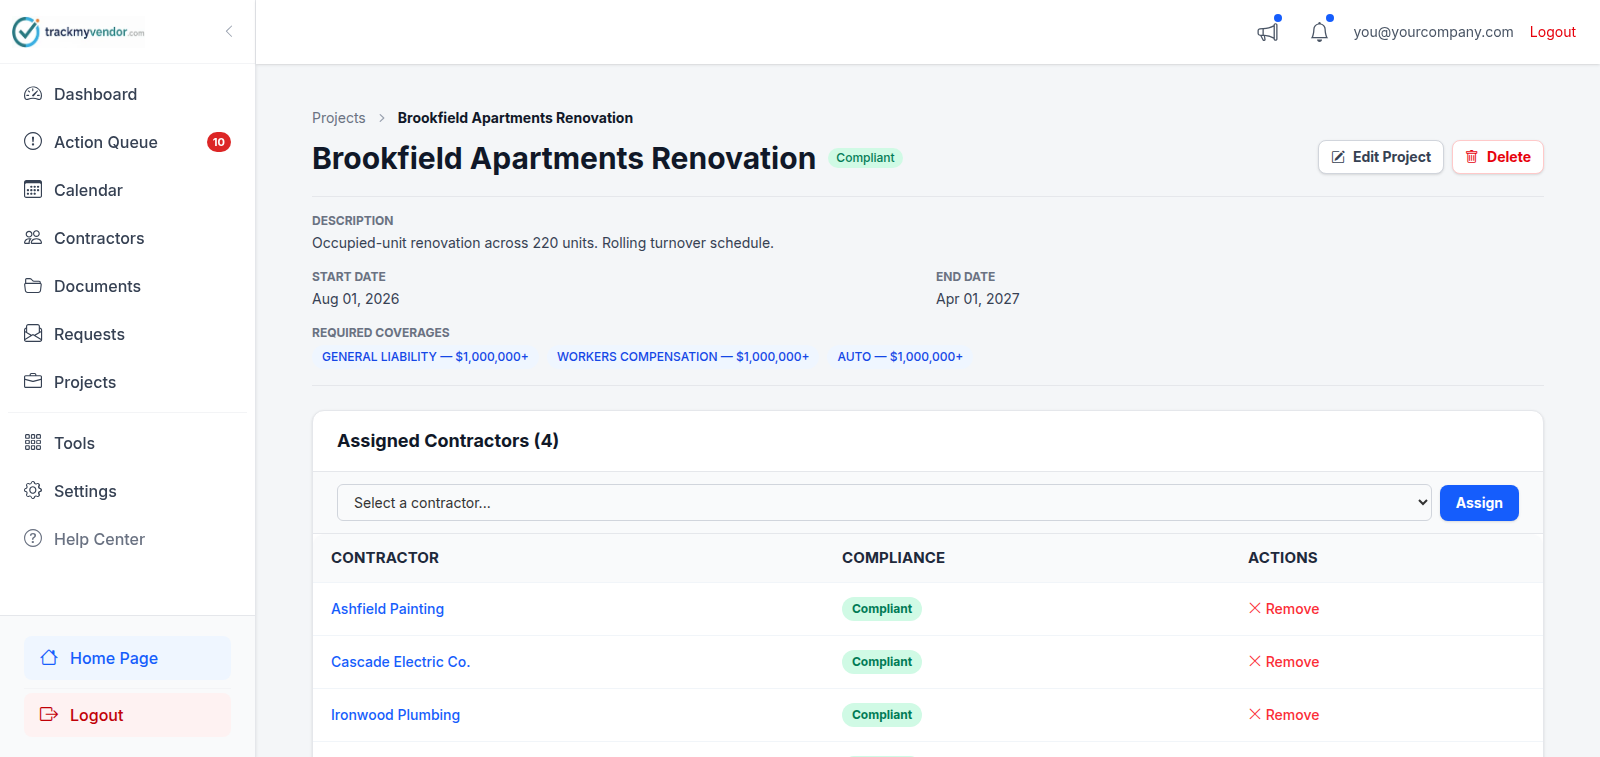Image resolution: width=1600 pixels, height=757 pixels.
Task: Click the Dashboard gauge icon
Action: (33, 94)
